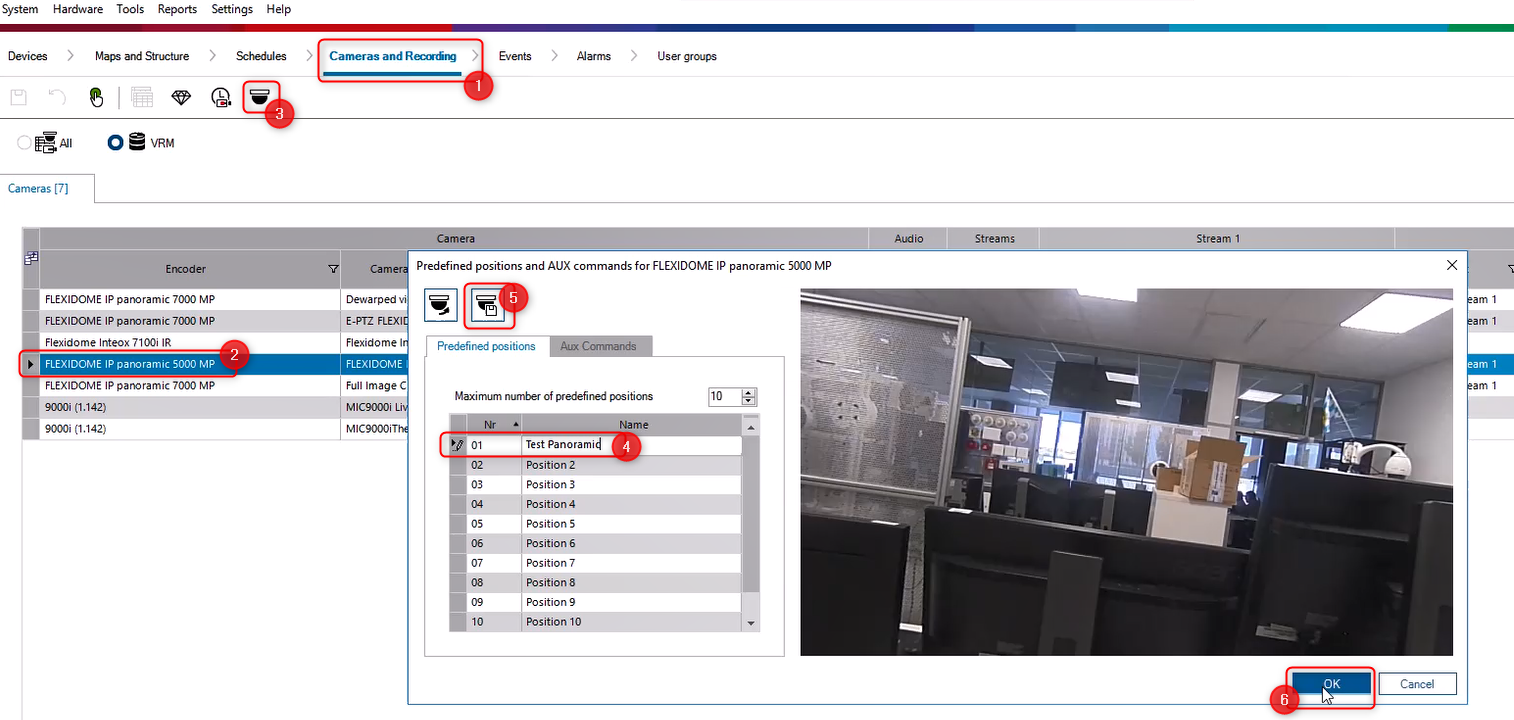Click the first dome camera icon in dialog
The width and height of the screenshot is (1514, 720).
pyautogui.click(x=441, y=306)
